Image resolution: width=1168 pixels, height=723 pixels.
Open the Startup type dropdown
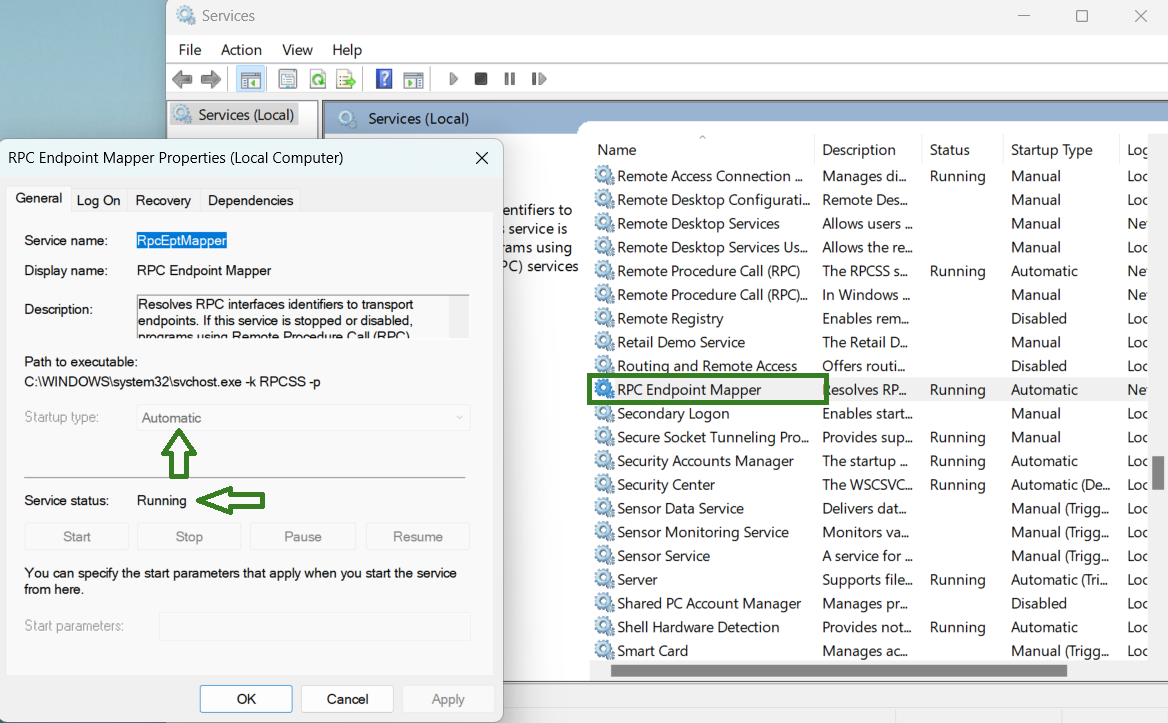click(x=303, y=418)
